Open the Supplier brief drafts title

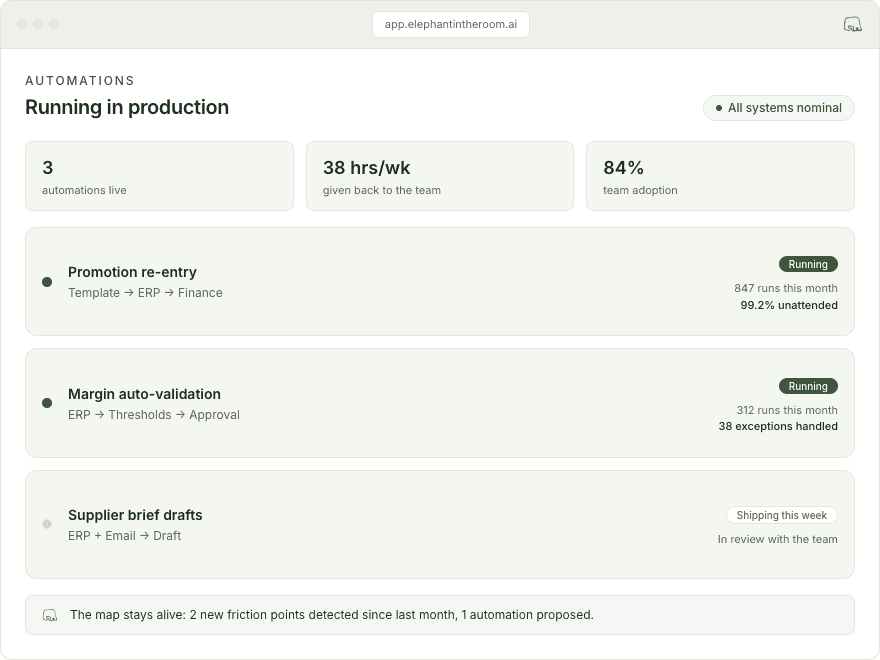coord(135,515)
